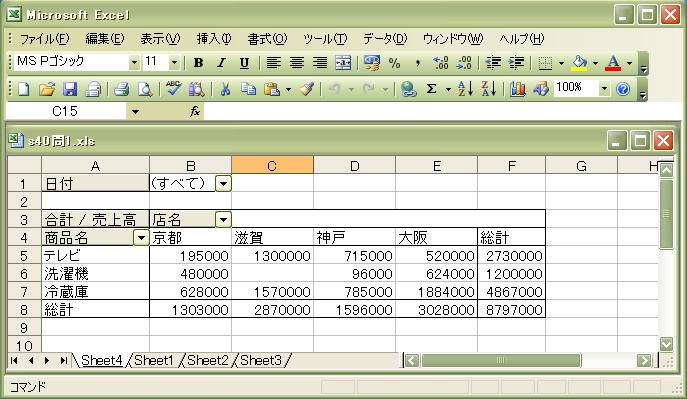This screenshot has width=687, height=399.
Task: Go to last sheet tab button
Action: point(64,360)
